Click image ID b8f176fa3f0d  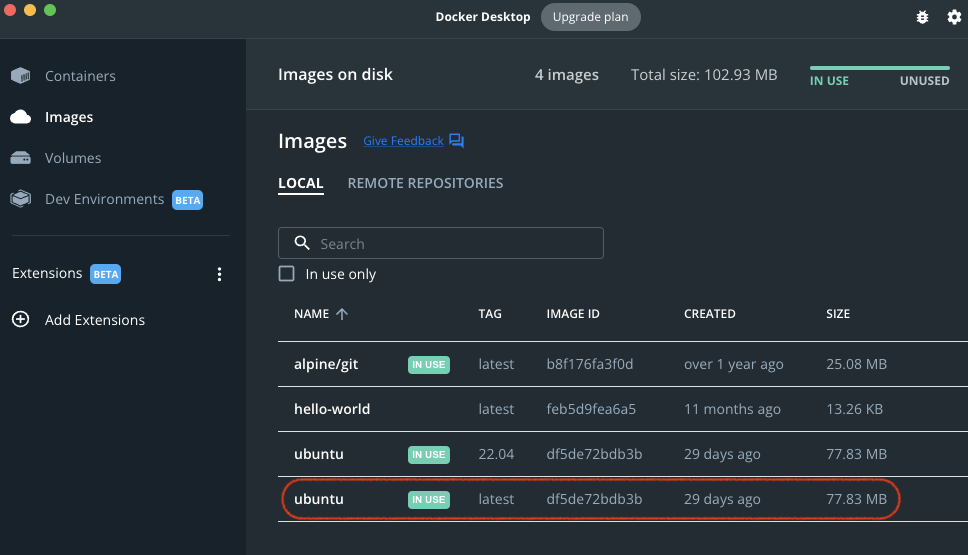coord(590,364)
